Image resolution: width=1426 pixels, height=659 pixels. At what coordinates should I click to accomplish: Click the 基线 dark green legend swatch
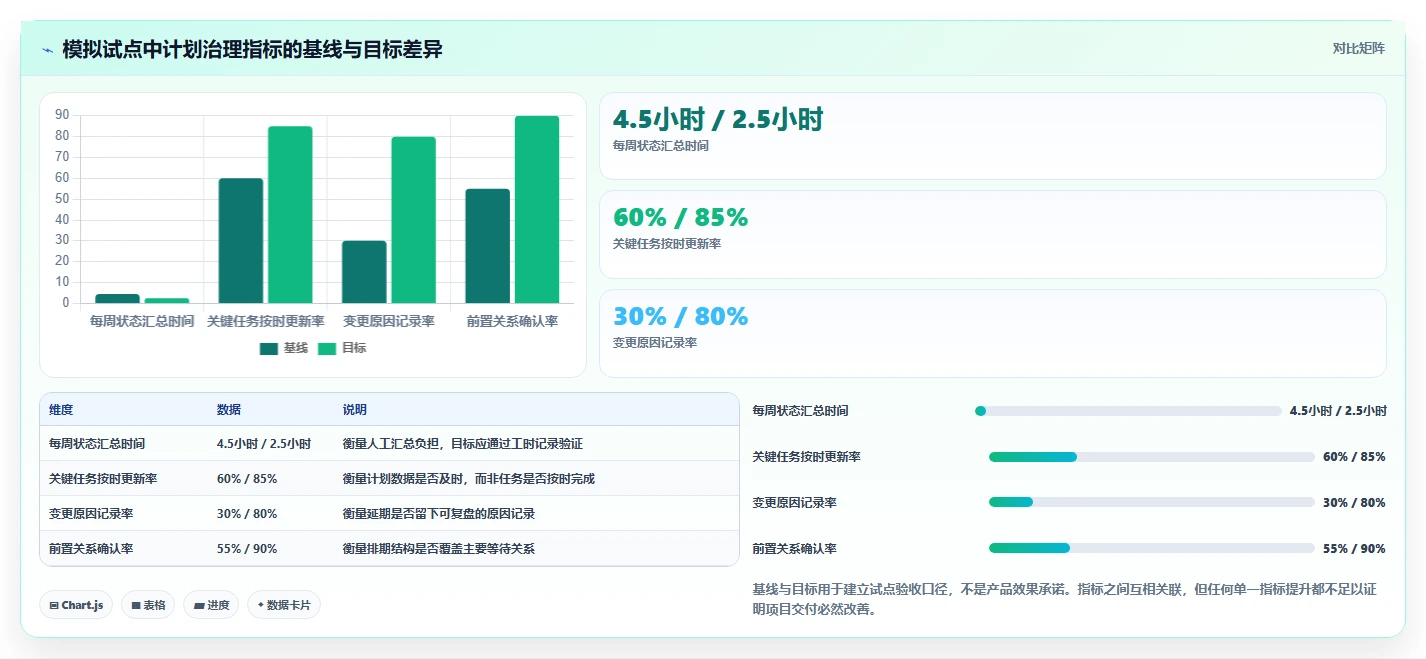tap(268, 348)
